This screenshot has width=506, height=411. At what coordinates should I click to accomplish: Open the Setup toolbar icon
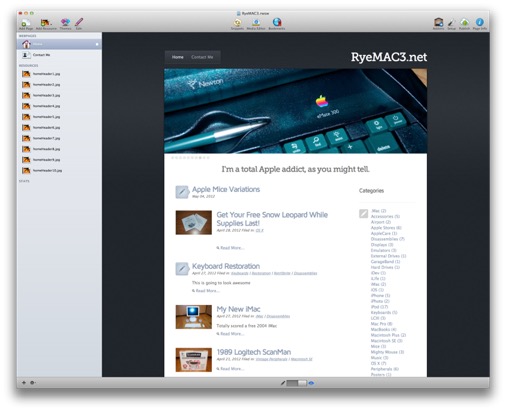(x=451, y=23)
